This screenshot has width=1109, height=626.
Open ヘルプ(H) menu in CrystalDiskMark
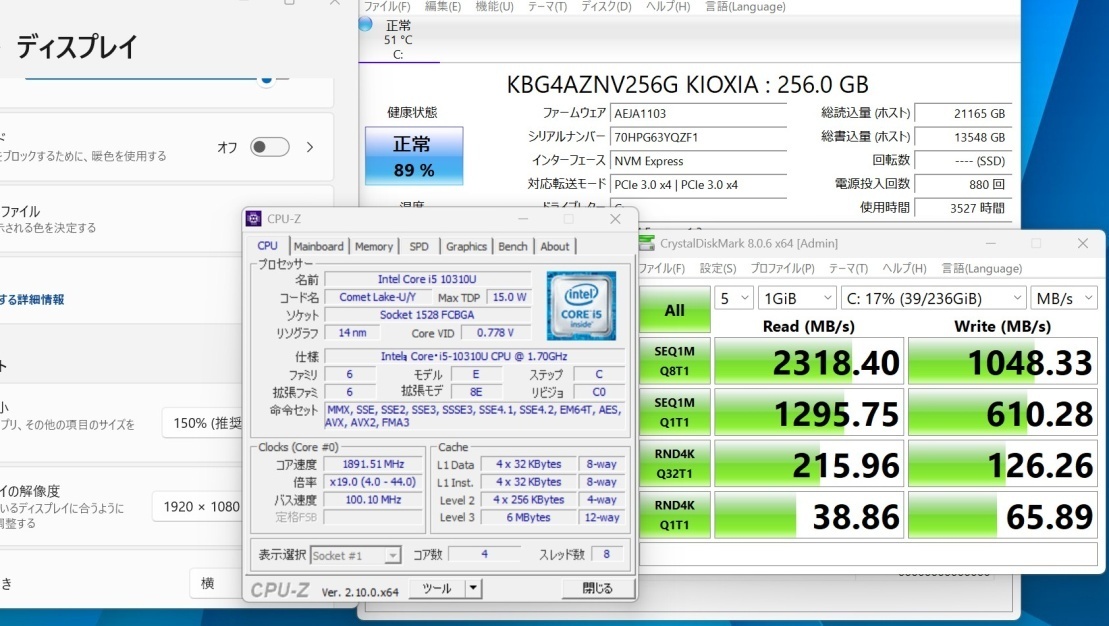pyautogui.click(x=904, y=269)
